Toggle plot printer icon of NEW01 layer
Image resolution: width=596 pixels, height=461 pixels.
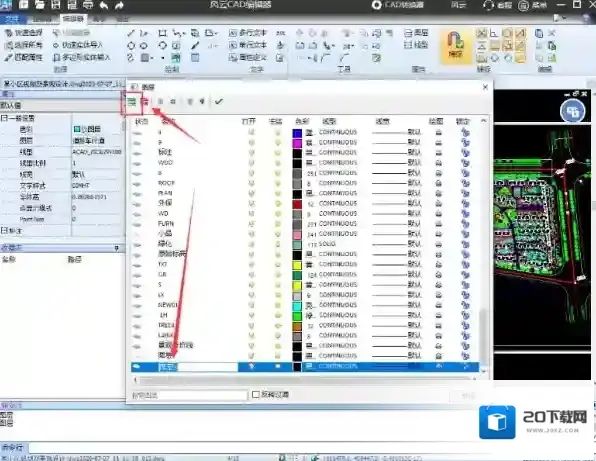coord(438,305)
